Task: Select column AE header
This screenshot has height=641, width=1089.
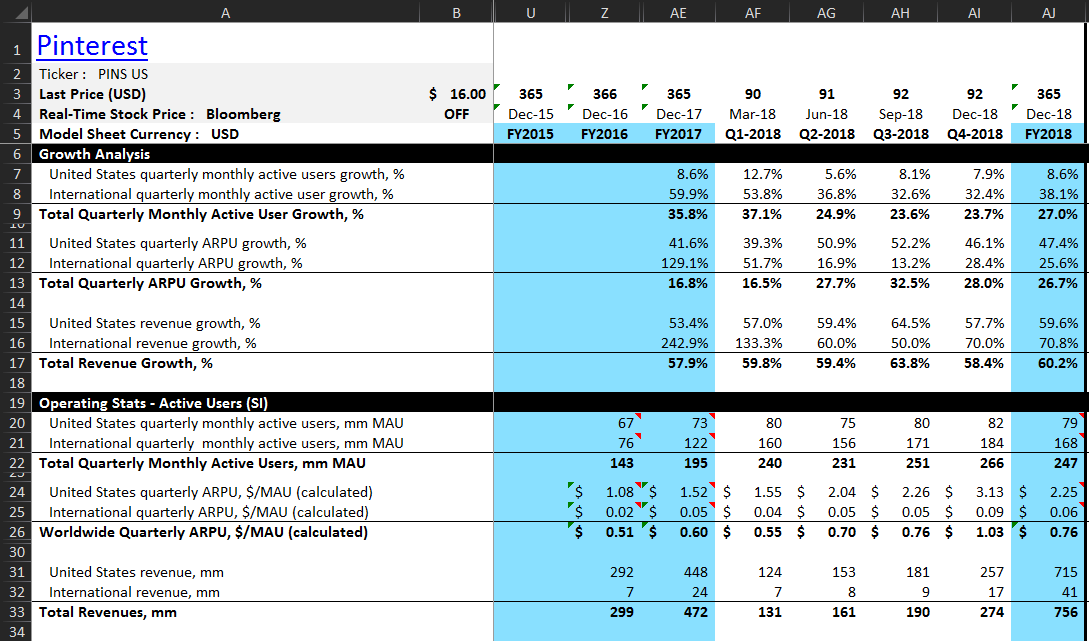Action: click(x=679, y=13)
